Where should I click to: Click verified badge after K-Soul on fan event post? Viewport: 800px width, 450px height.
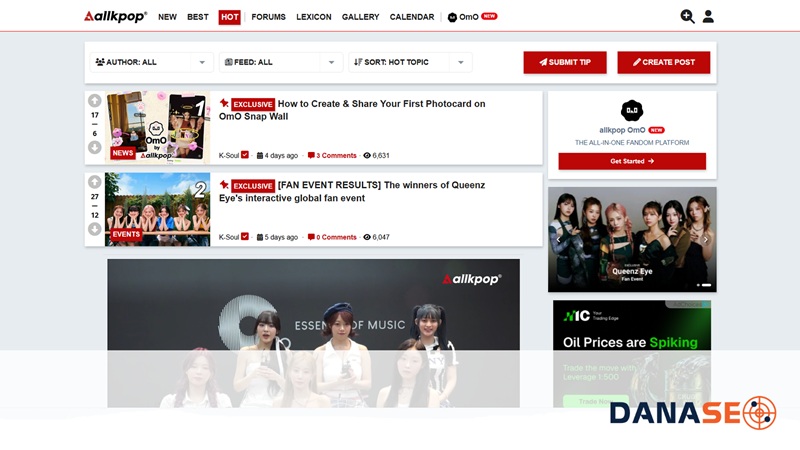(x=245, y=237)
